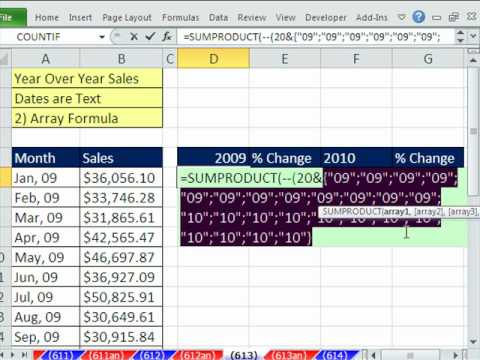Select column C header
The width and height of the screenshot is (480, 360).
(170, 59)
